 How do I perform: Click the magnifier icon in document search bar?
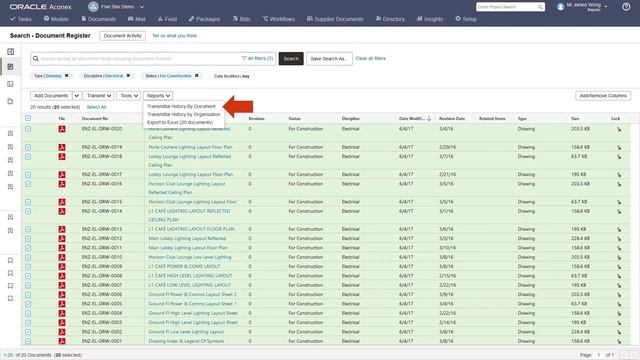coord(36,59)
